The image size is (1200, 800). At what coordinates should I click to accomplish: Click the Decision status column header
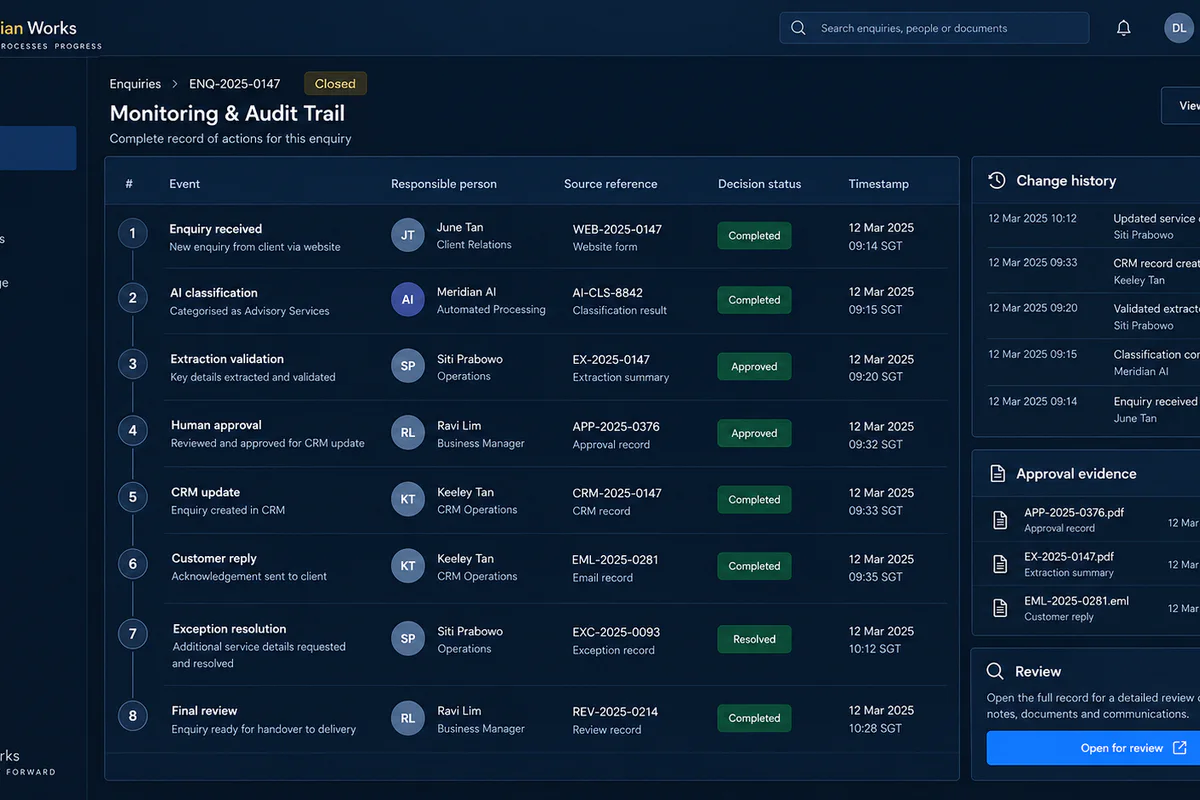coord(760,184)
